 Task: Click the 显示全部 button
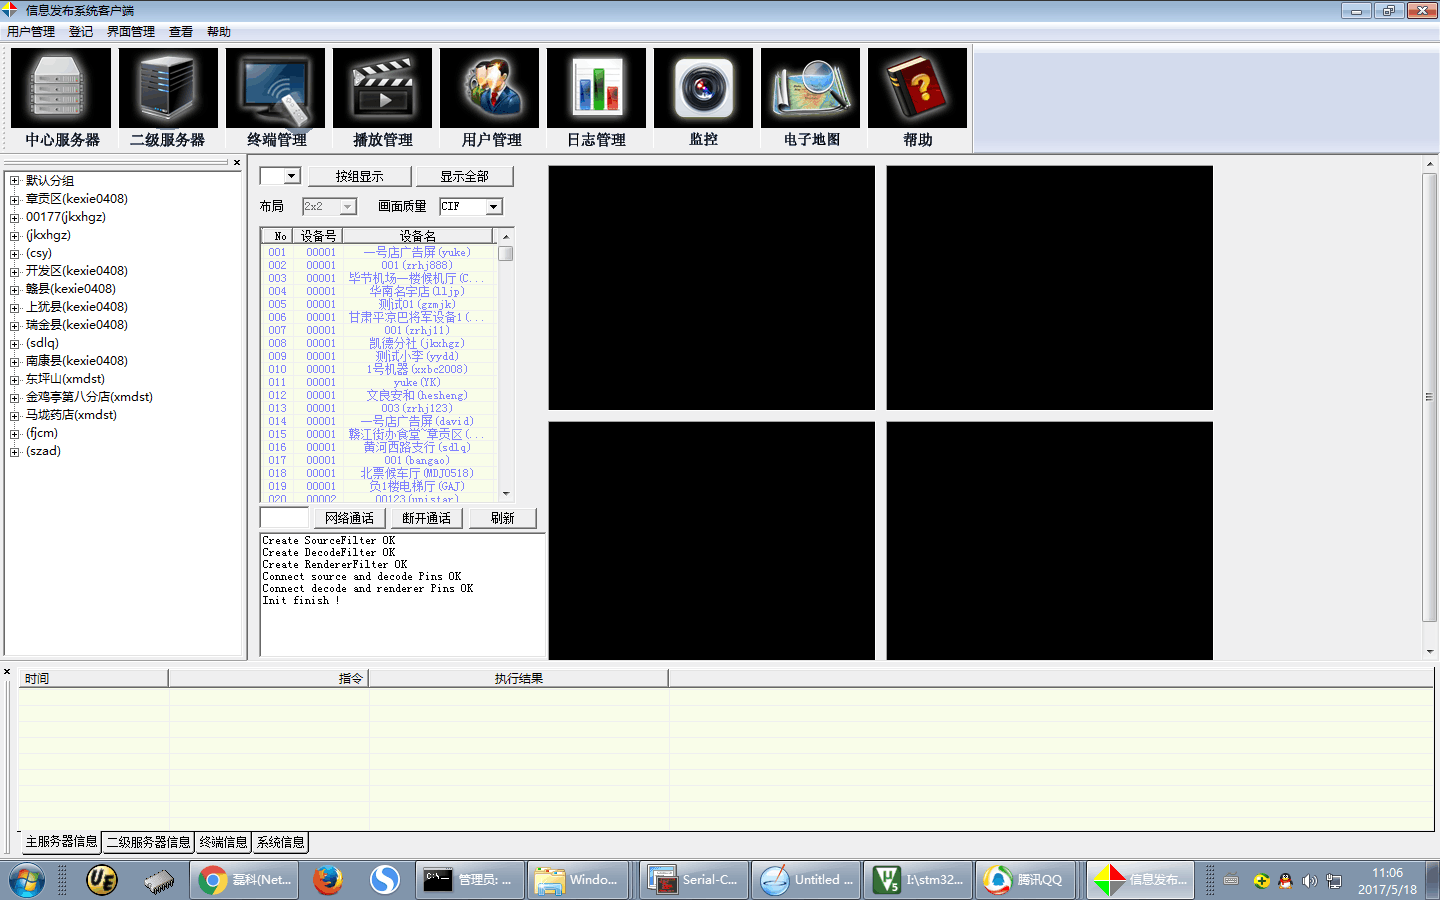tap(465, 176)
